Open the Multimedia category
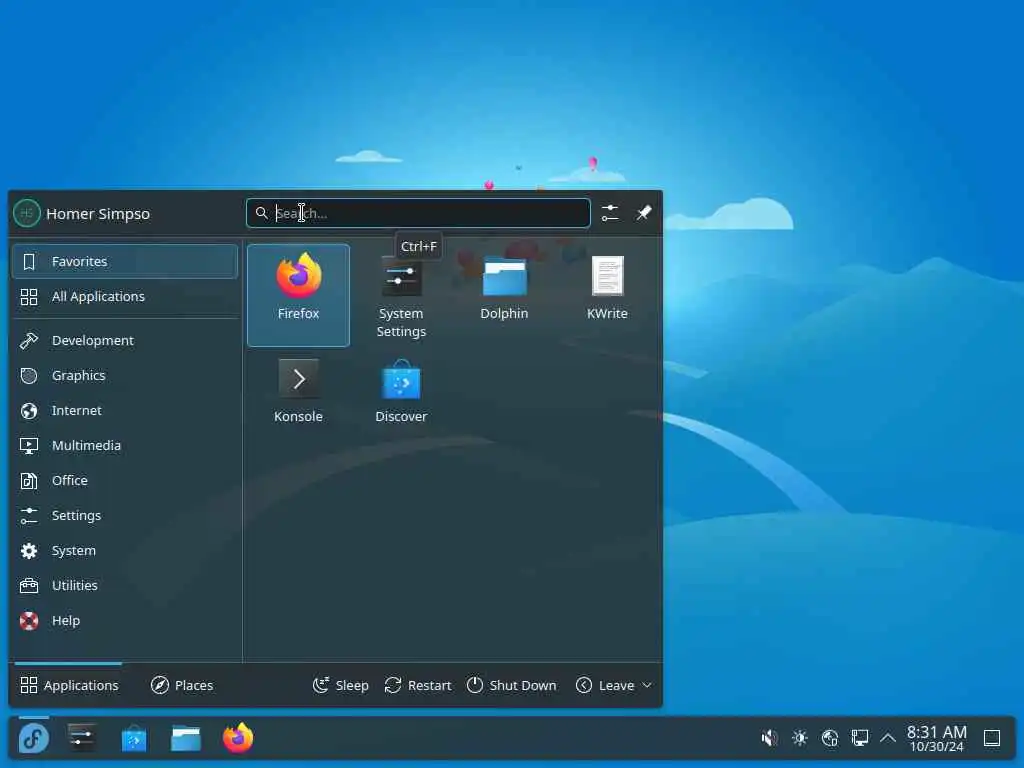The height and width of the screenshot is (768, 1024). tap(125, 445)
